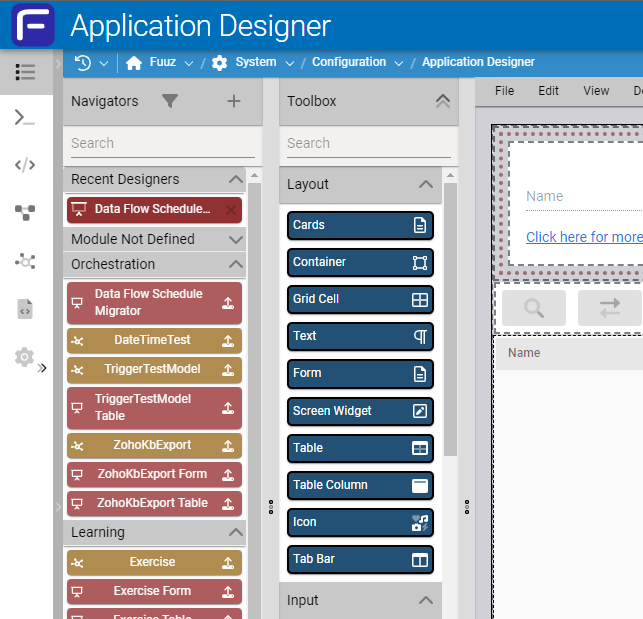Open the filter icon in Navigators
The height and width of the screenshot is (619, 643).
[x=170, y=101]
